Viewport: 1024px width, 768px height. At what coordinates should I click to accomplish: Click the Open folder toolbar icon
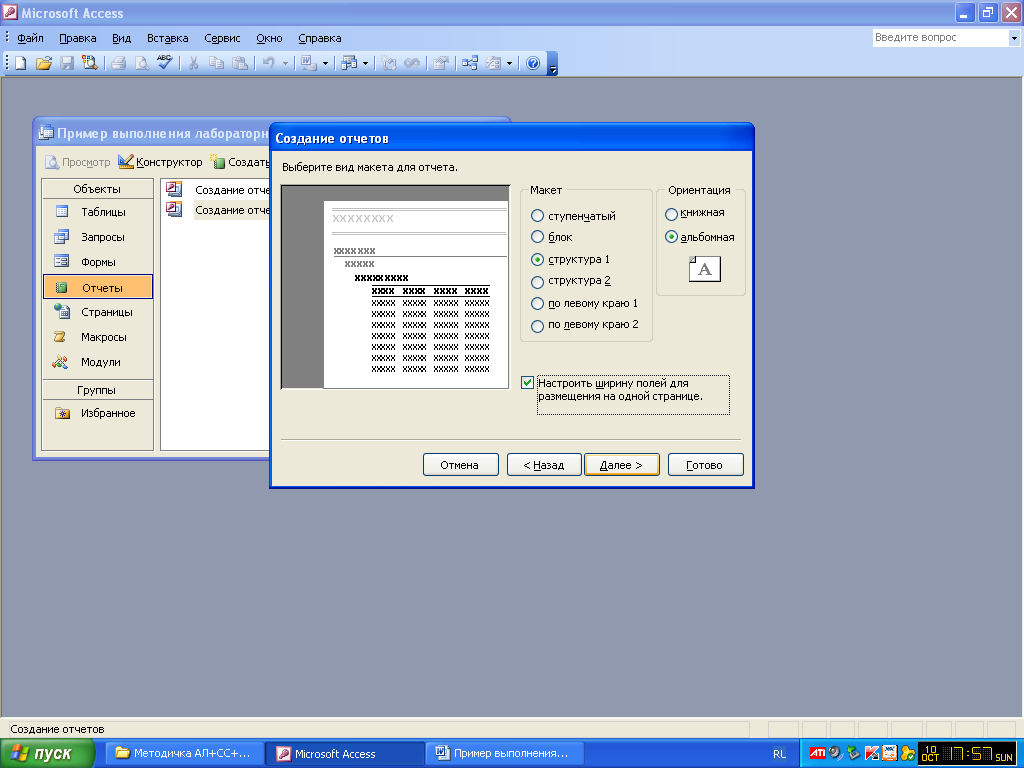tap(43, 63)
